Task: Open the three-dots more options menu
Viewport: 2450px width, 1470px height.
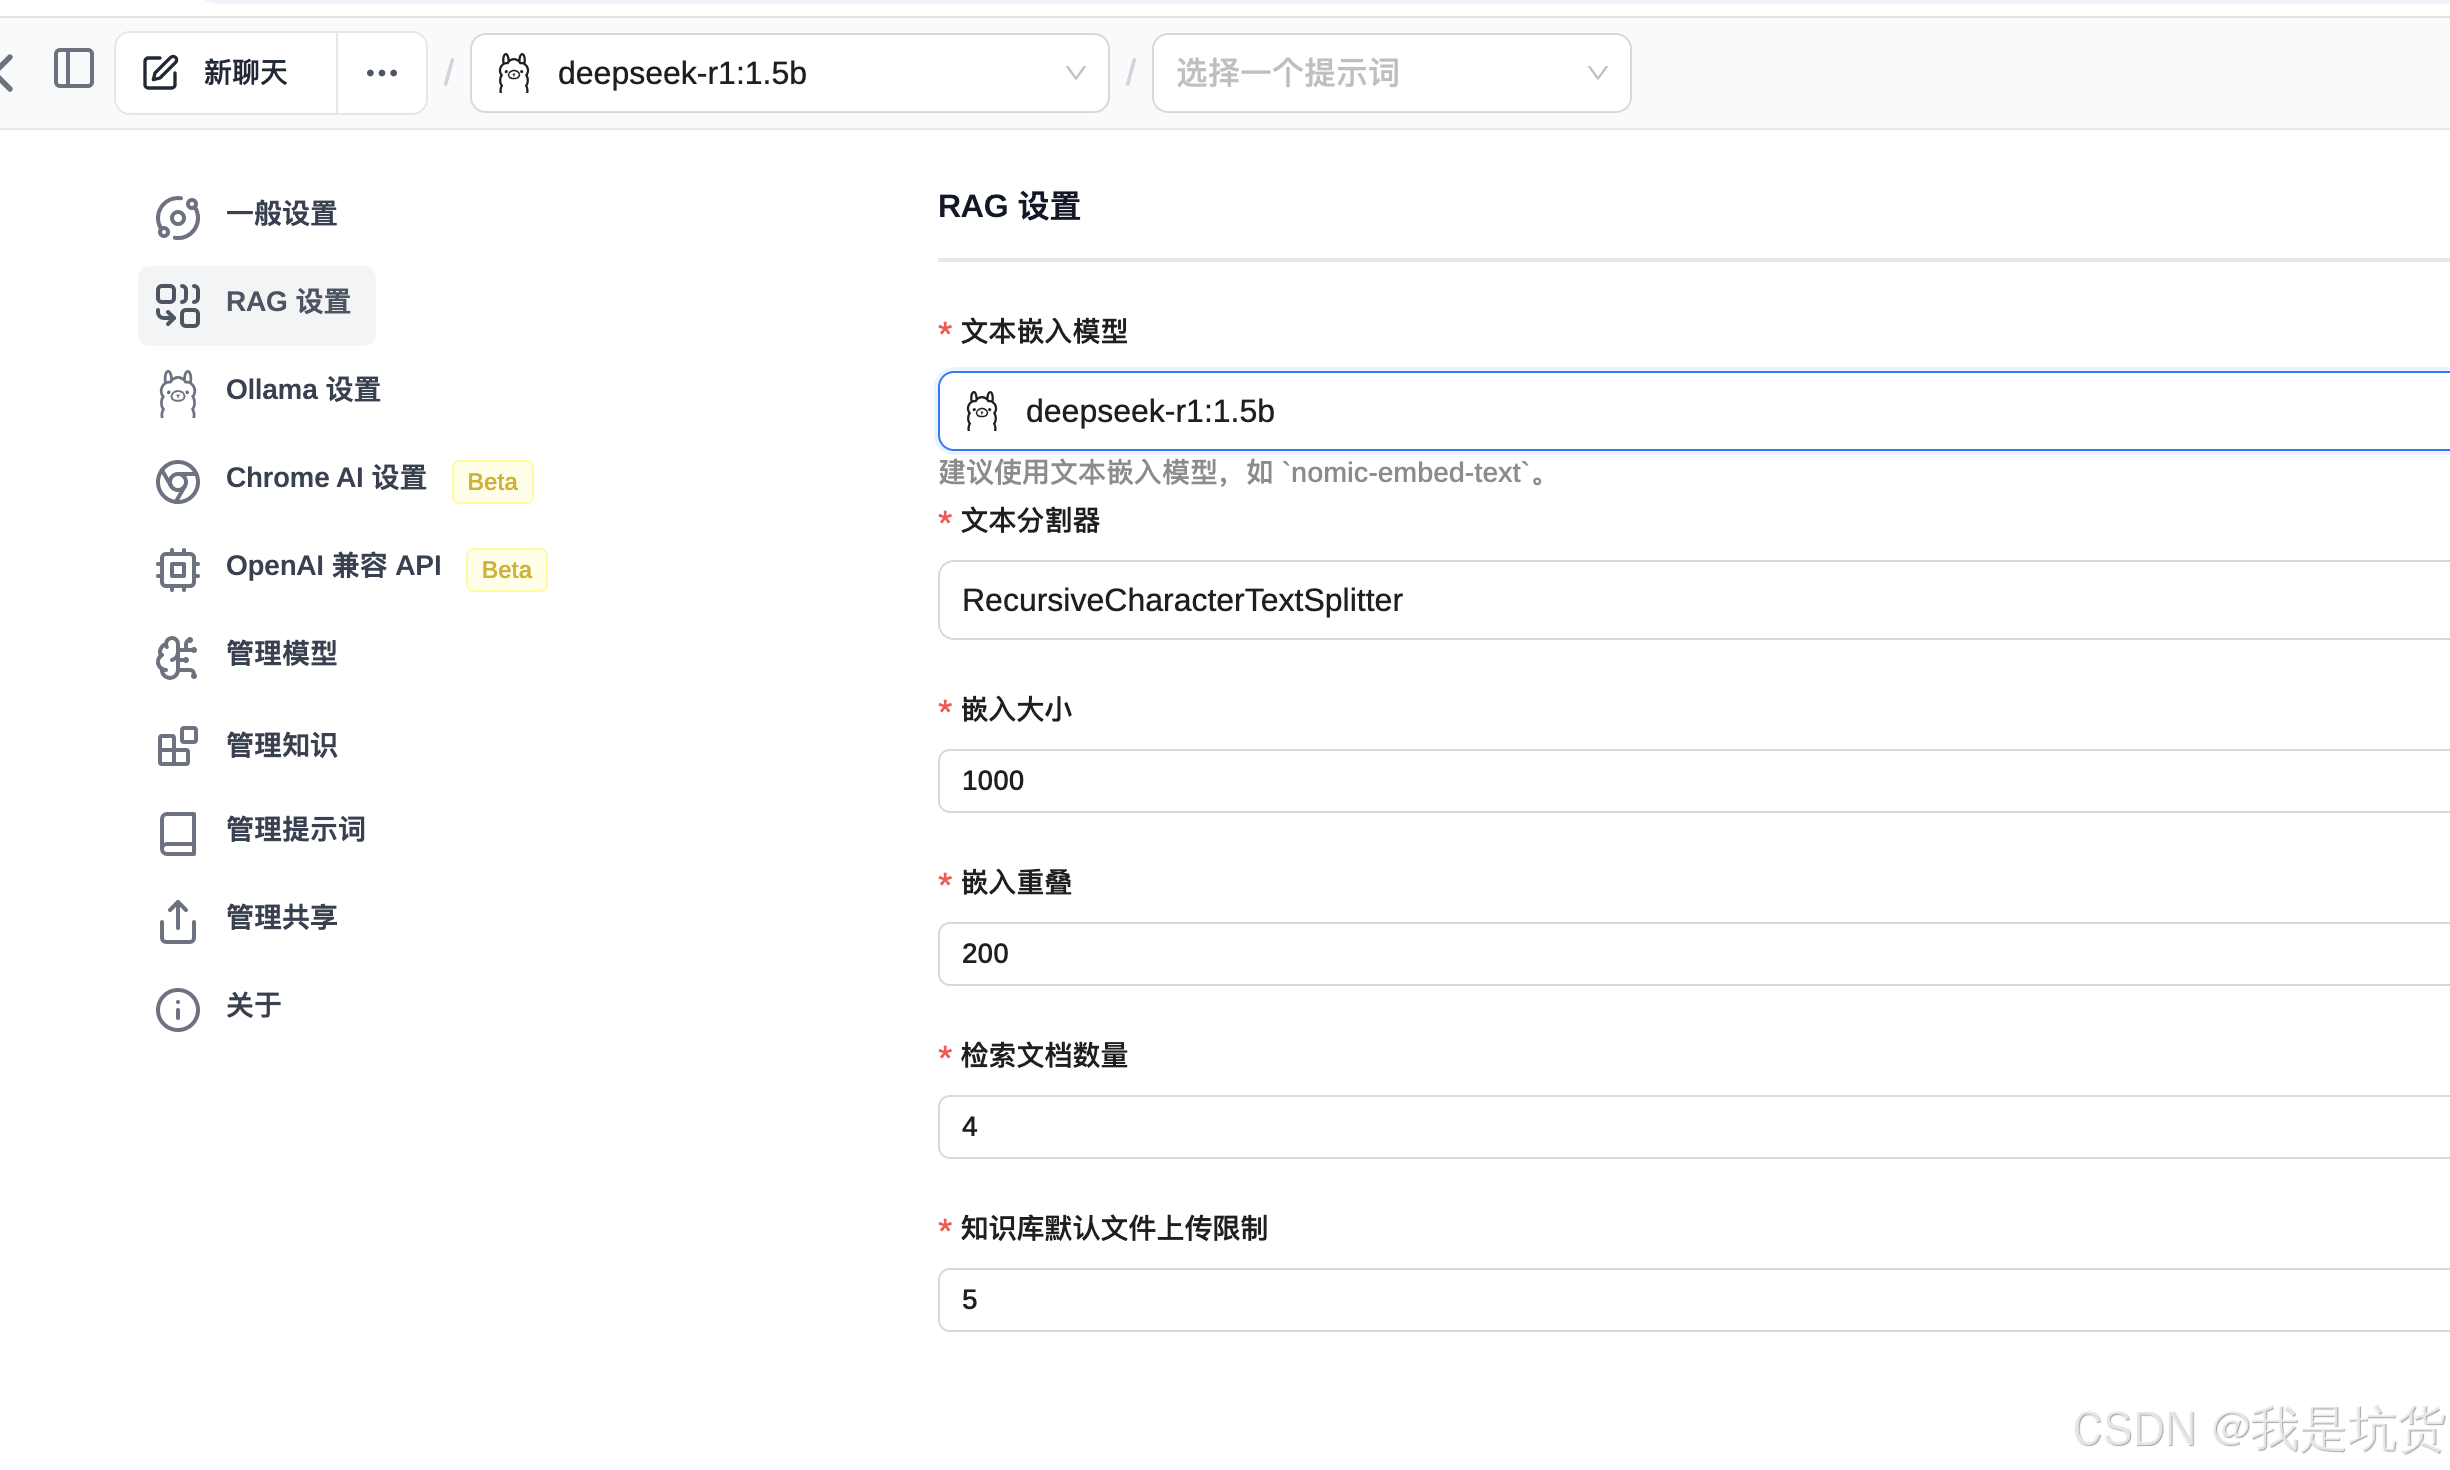Action: (x=382, y=73)
